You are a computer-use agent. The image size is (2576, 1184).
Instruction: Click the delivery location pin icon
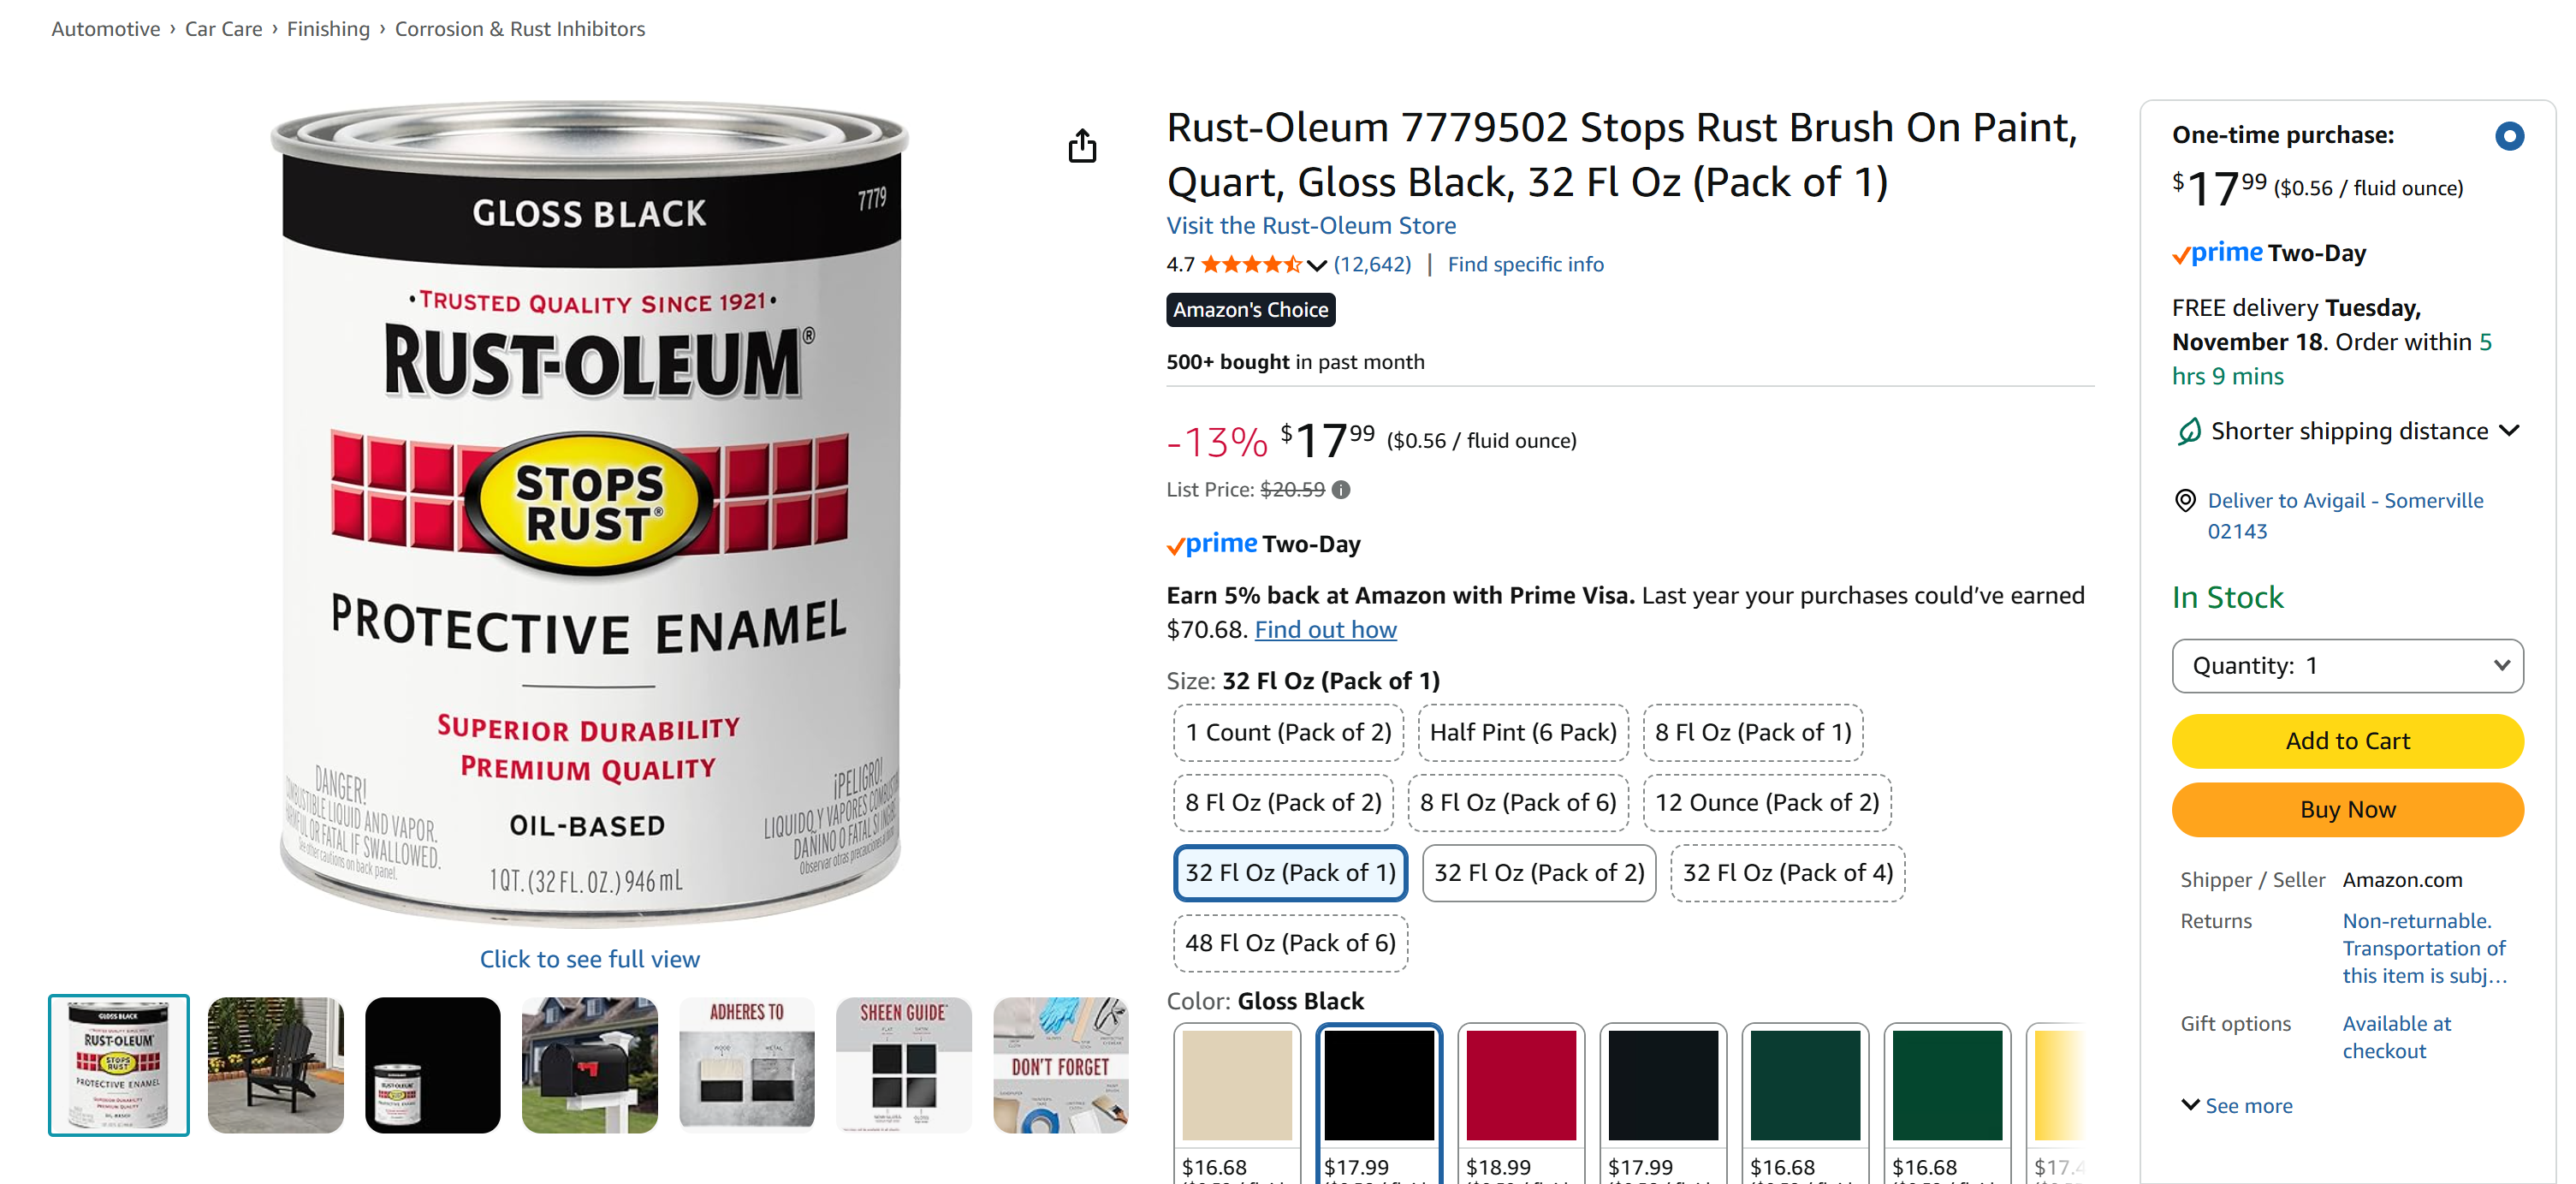pos(2186,500)
